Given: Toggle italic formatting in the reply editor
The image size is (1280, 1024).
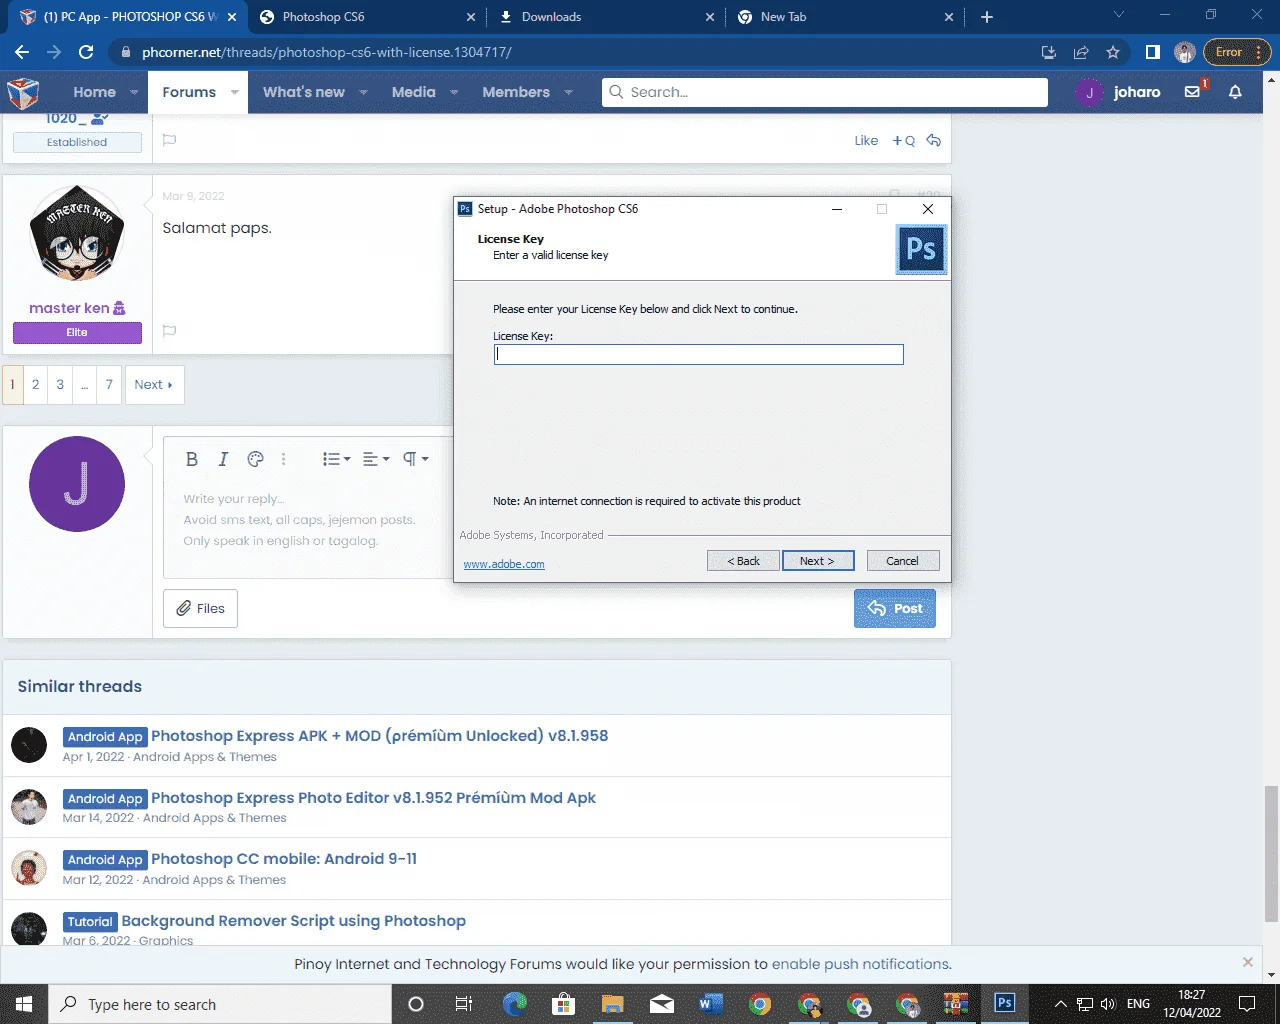Looking at the screenshot, I should (223, 459).
